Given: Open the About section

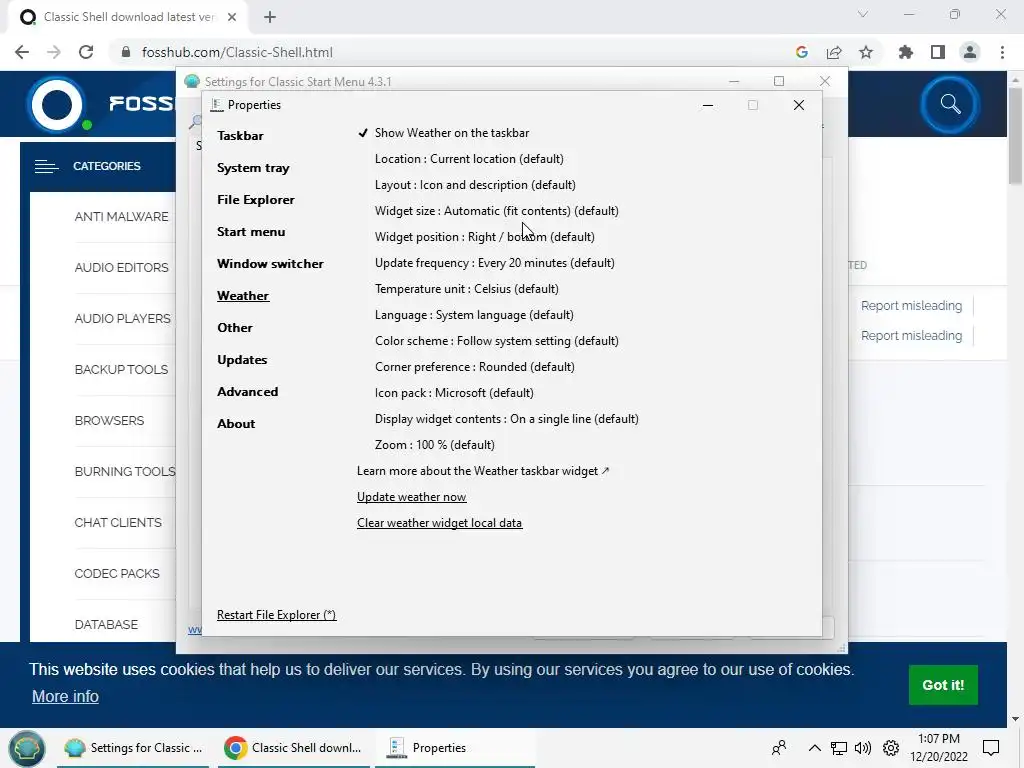Looking at the screenshot, I should click(236, 424).
